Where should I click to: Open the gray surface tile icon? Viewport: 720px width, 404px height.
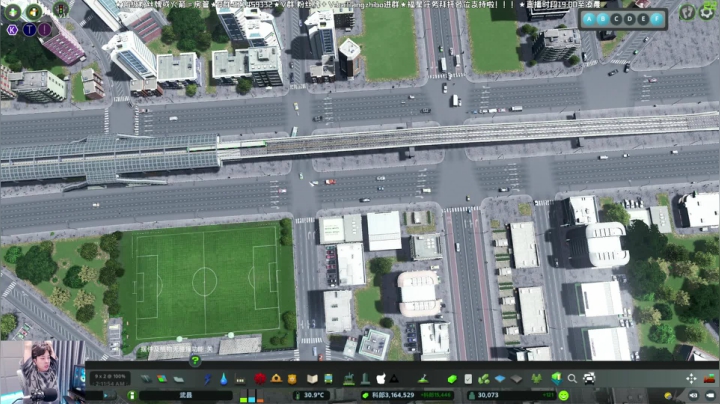517,379
